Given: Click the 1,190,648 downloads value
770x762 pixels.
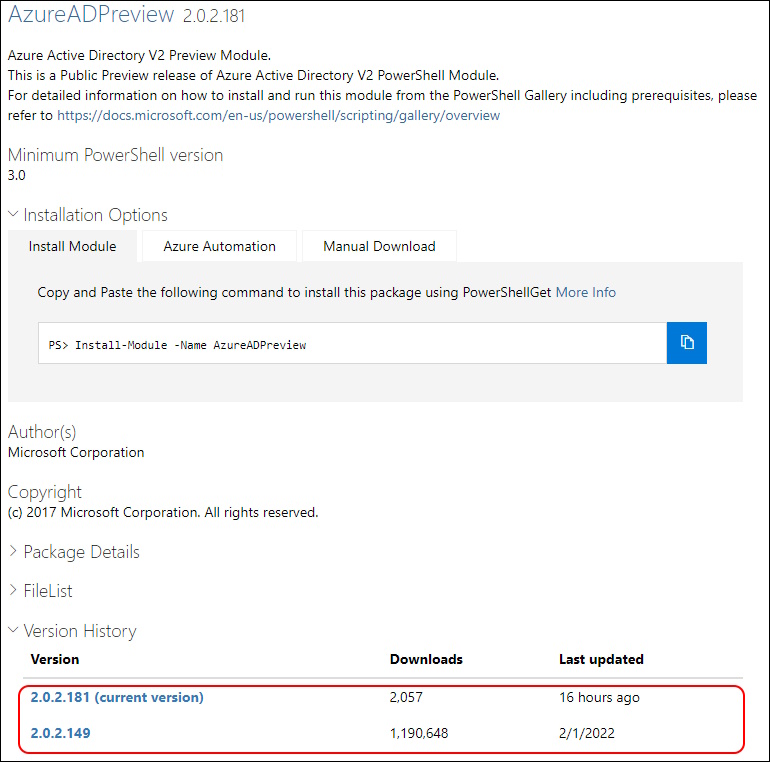Looking at the screenshot, I should click(419, 734).
